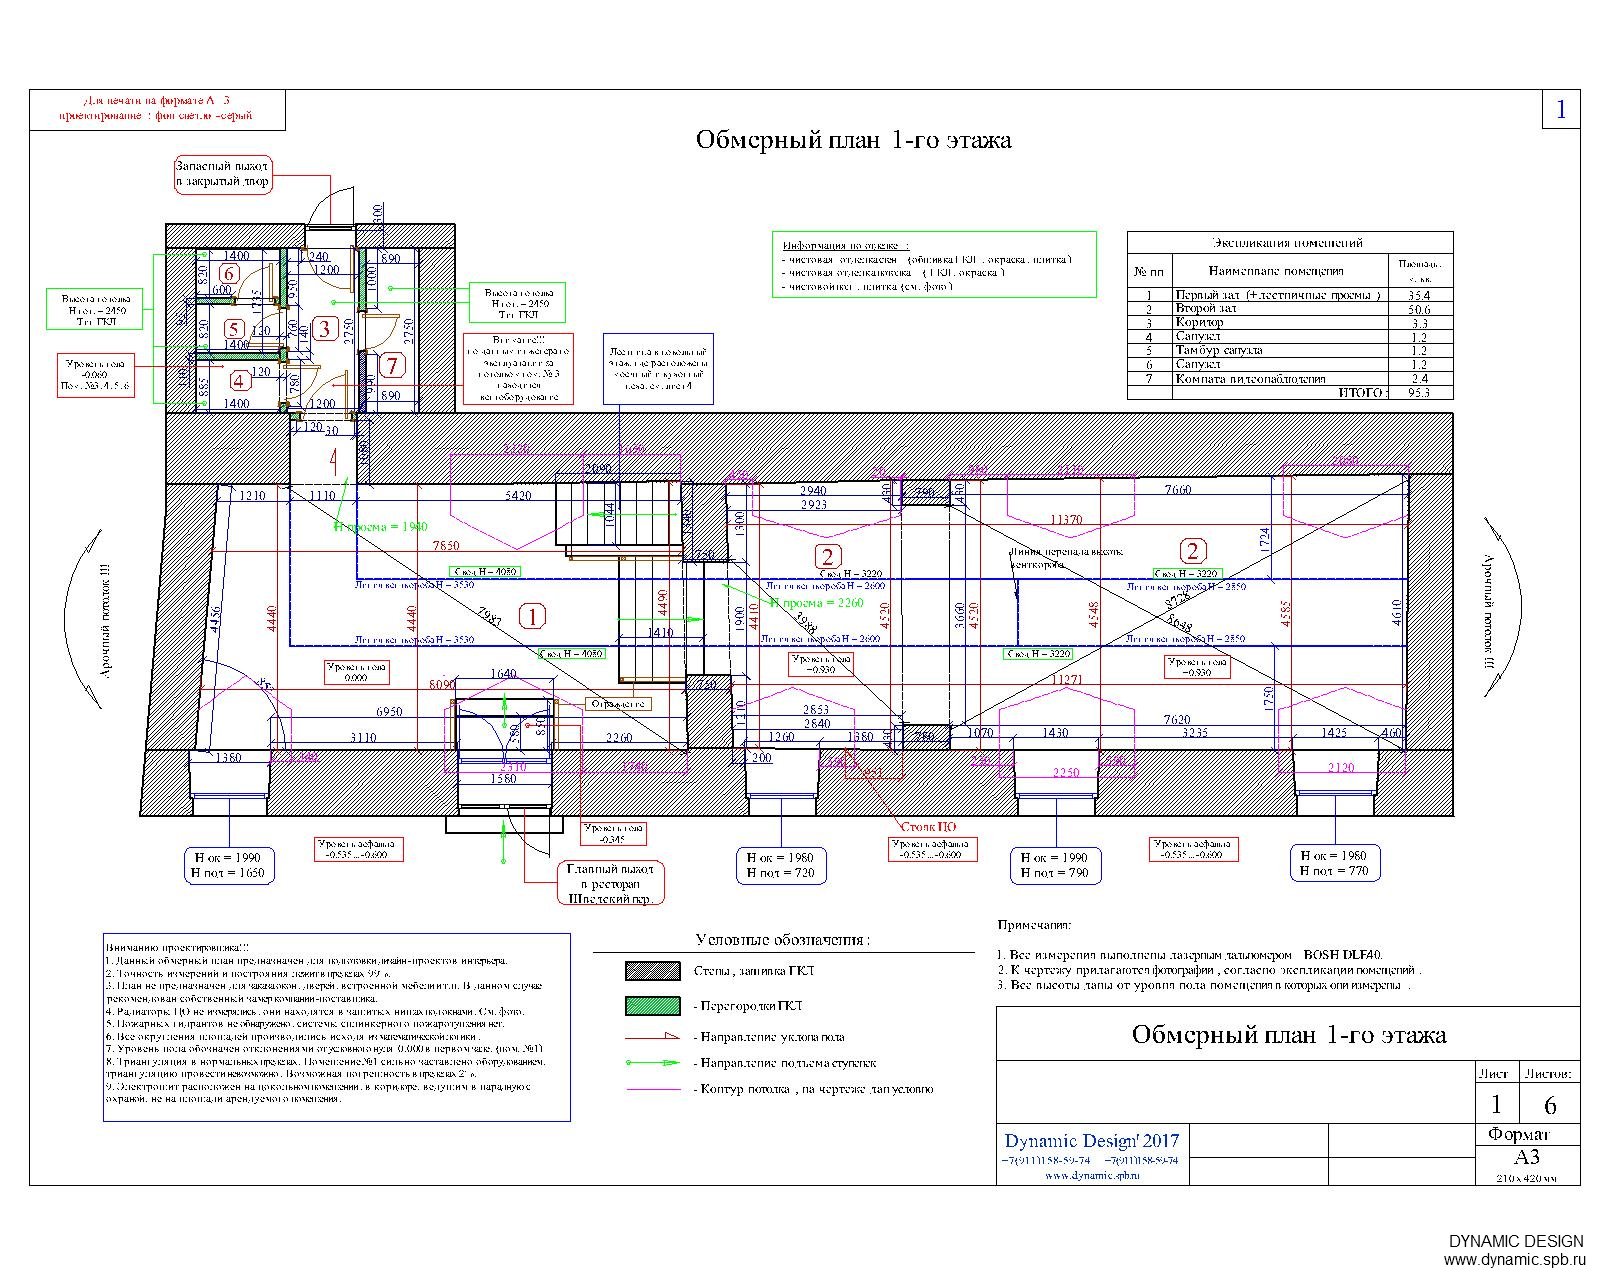Click the sheet number "1" box in the top-right corner

(x=1562, y=108)
